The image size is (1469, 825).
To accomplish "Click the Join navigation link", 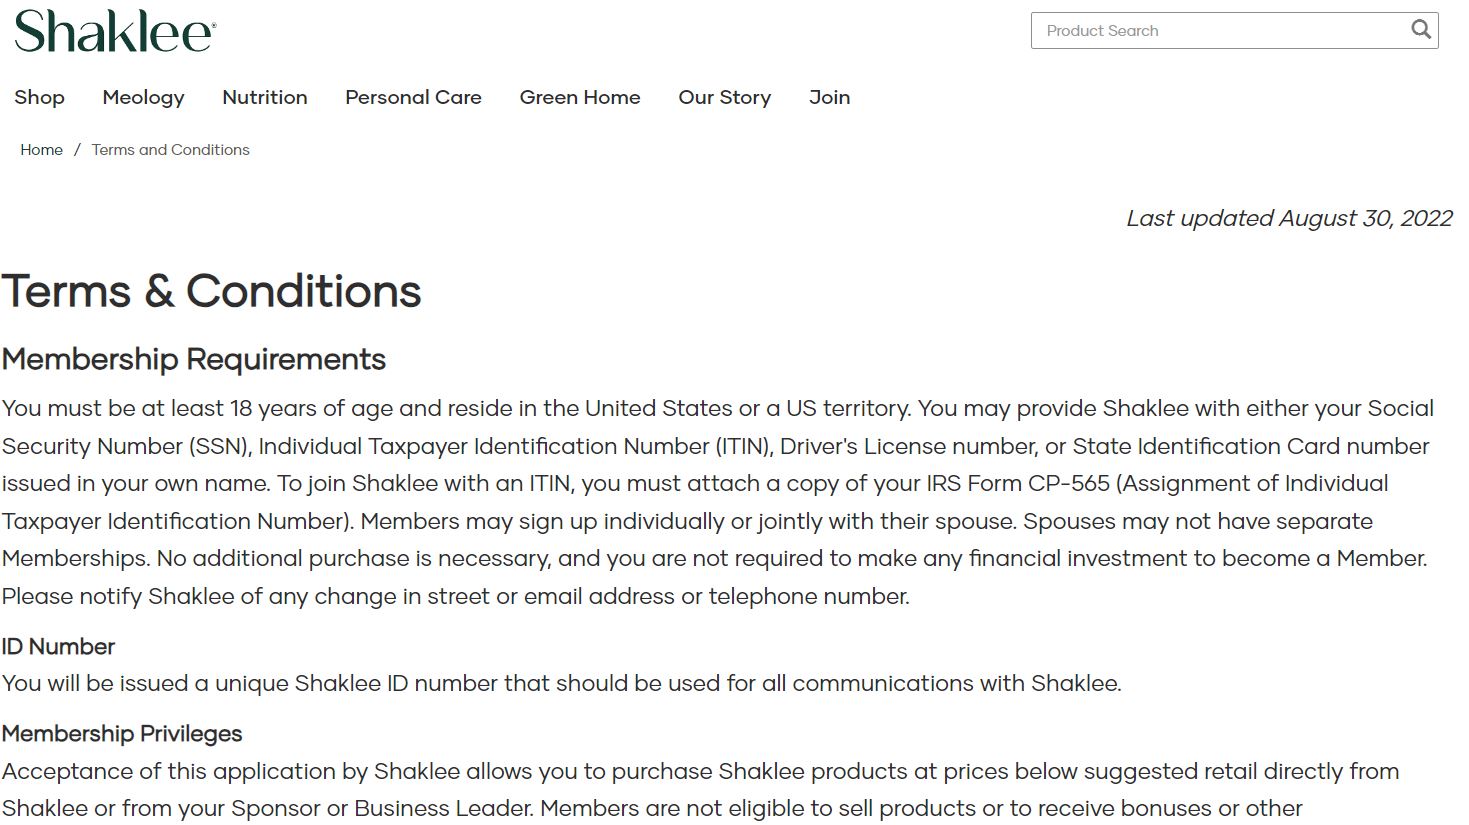I will (x=829, y=97).
